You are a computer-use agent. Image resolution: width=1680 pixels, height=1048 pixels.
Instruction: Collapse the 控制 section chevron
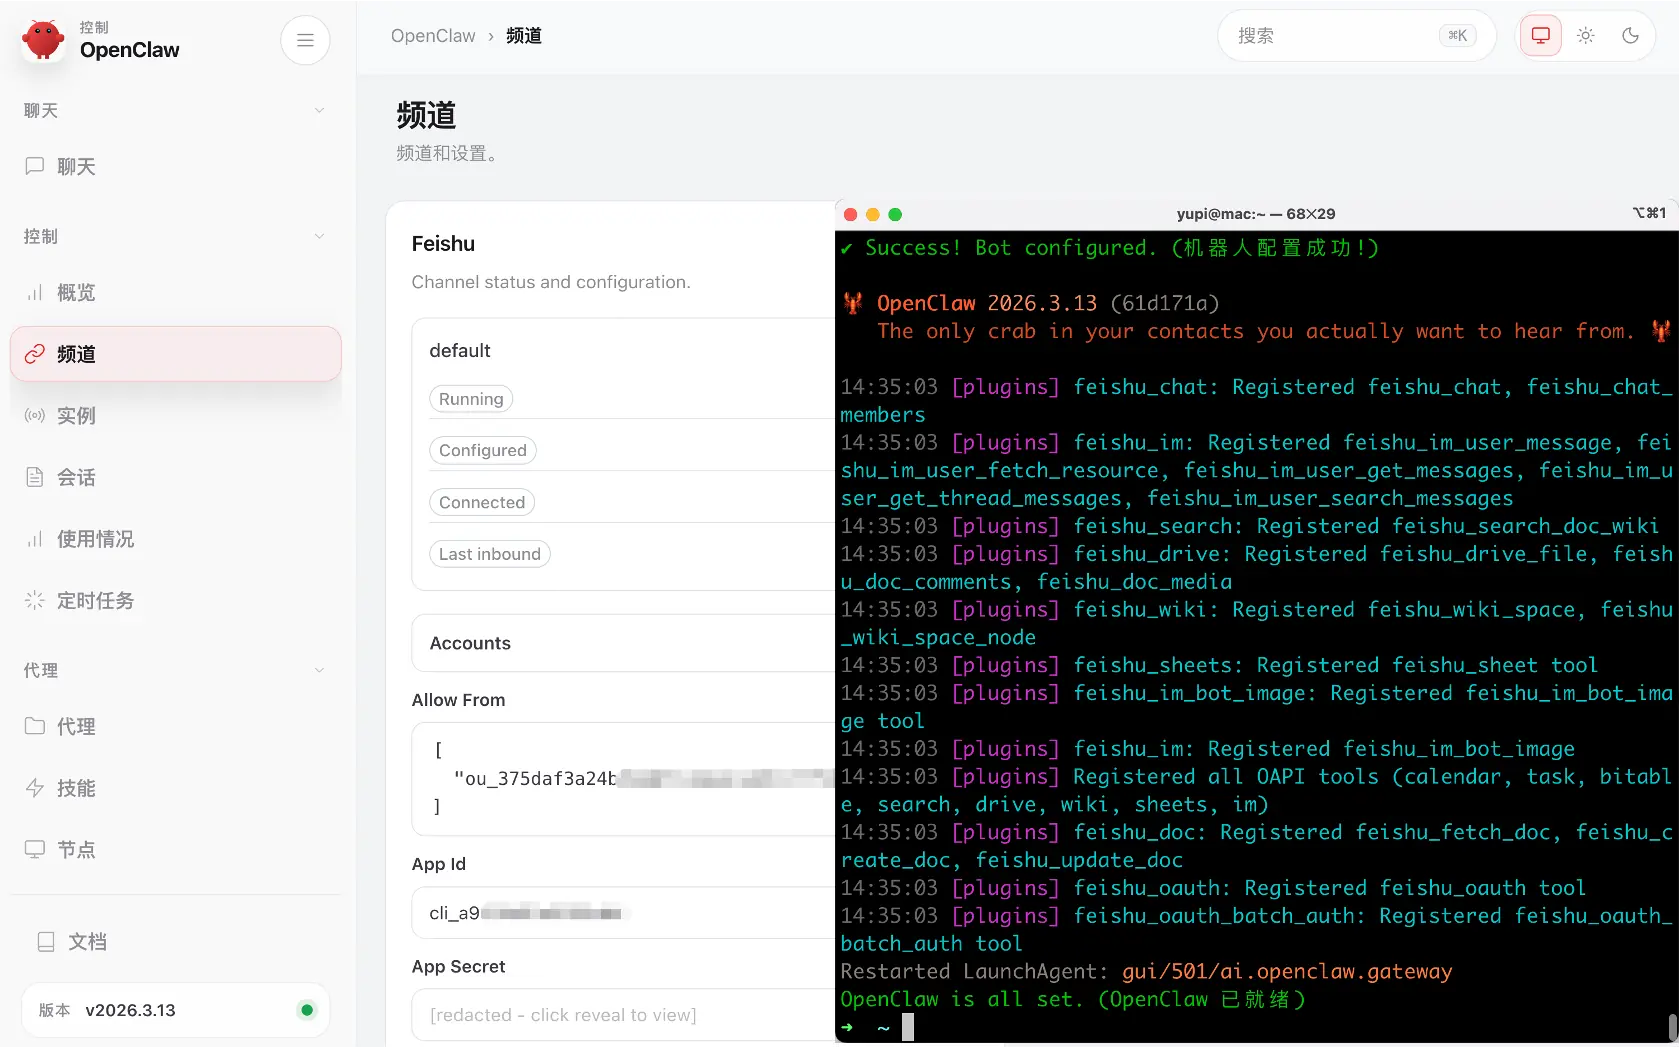point(320,236)
